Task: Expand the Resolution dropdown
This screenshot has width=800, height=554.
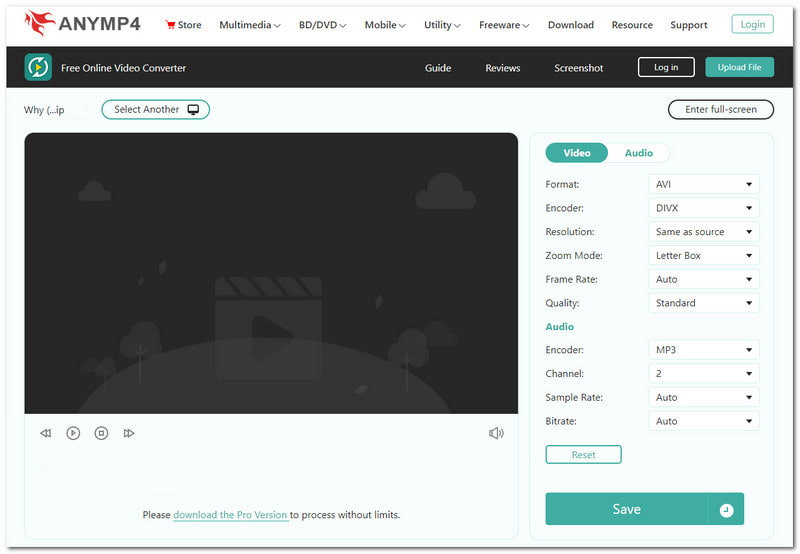Action: tap(703, 232)
